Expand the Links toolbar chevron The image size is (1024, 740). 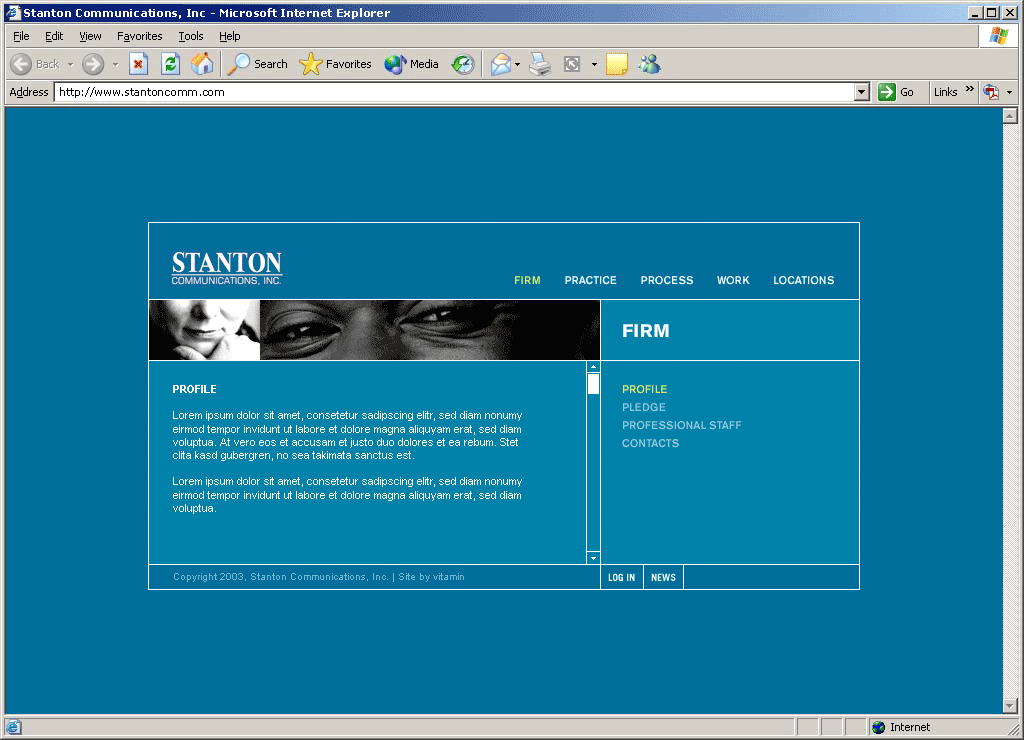click(969, 90)
